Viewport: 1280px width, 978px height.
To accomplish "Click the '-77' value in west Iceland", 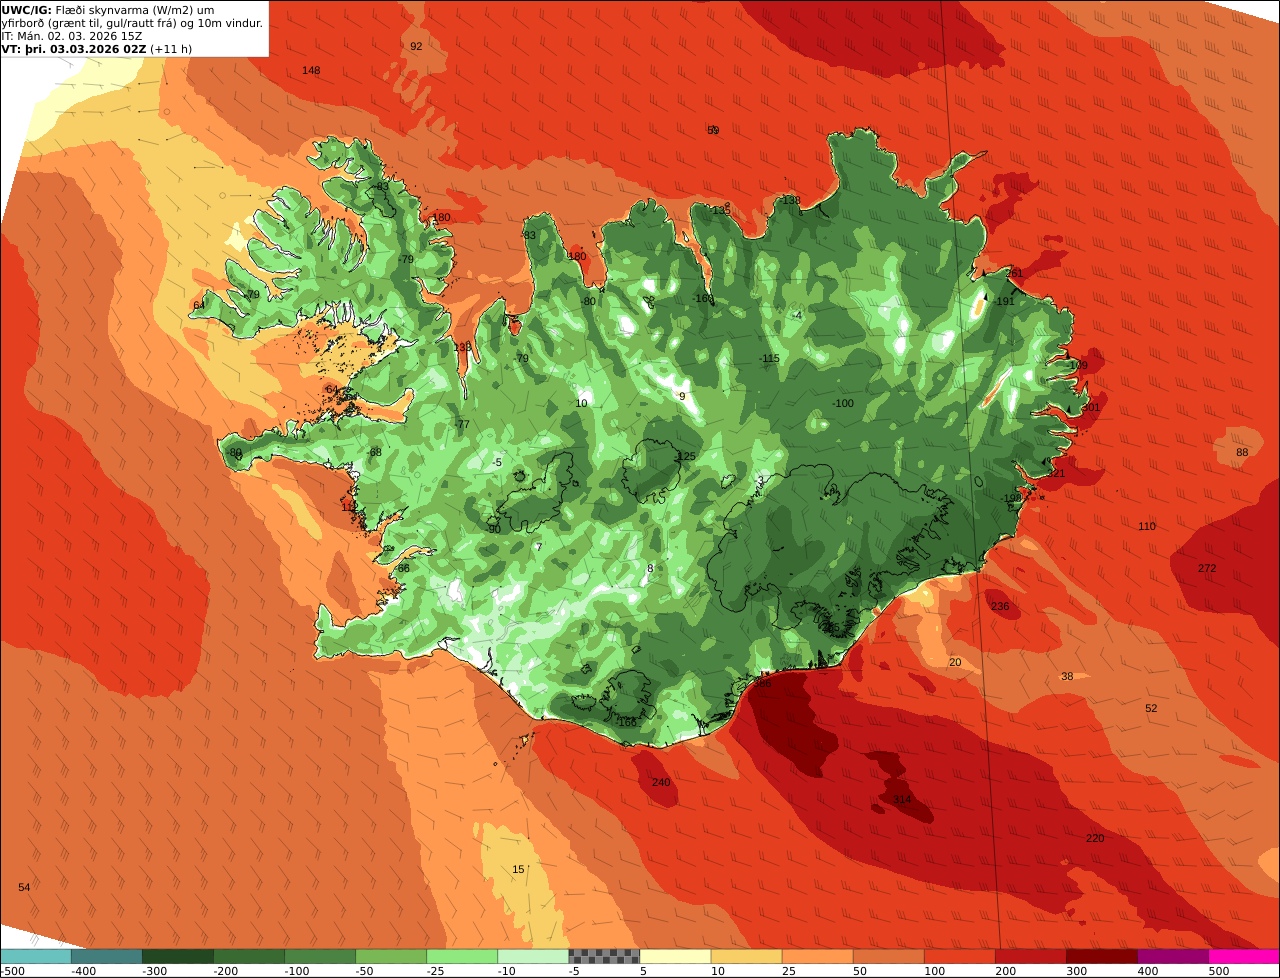I will click(x=462, y=424).
